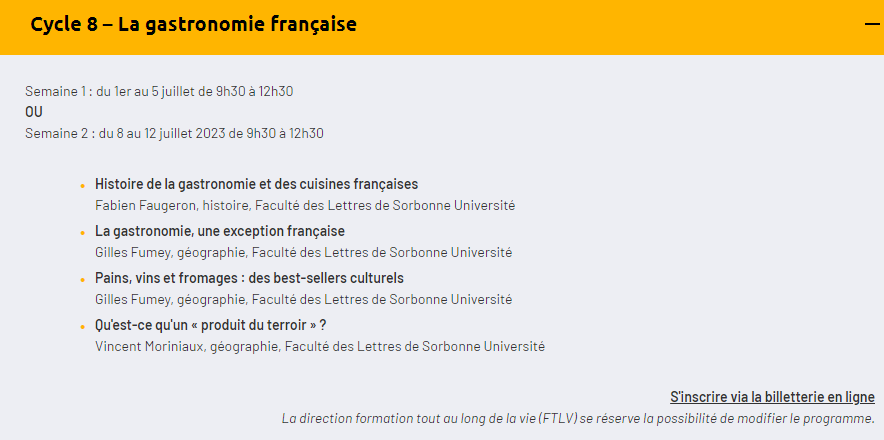Collapse the section with the minus icon
The height and width of the screenshot is (440, 884).
coord(872,24)
